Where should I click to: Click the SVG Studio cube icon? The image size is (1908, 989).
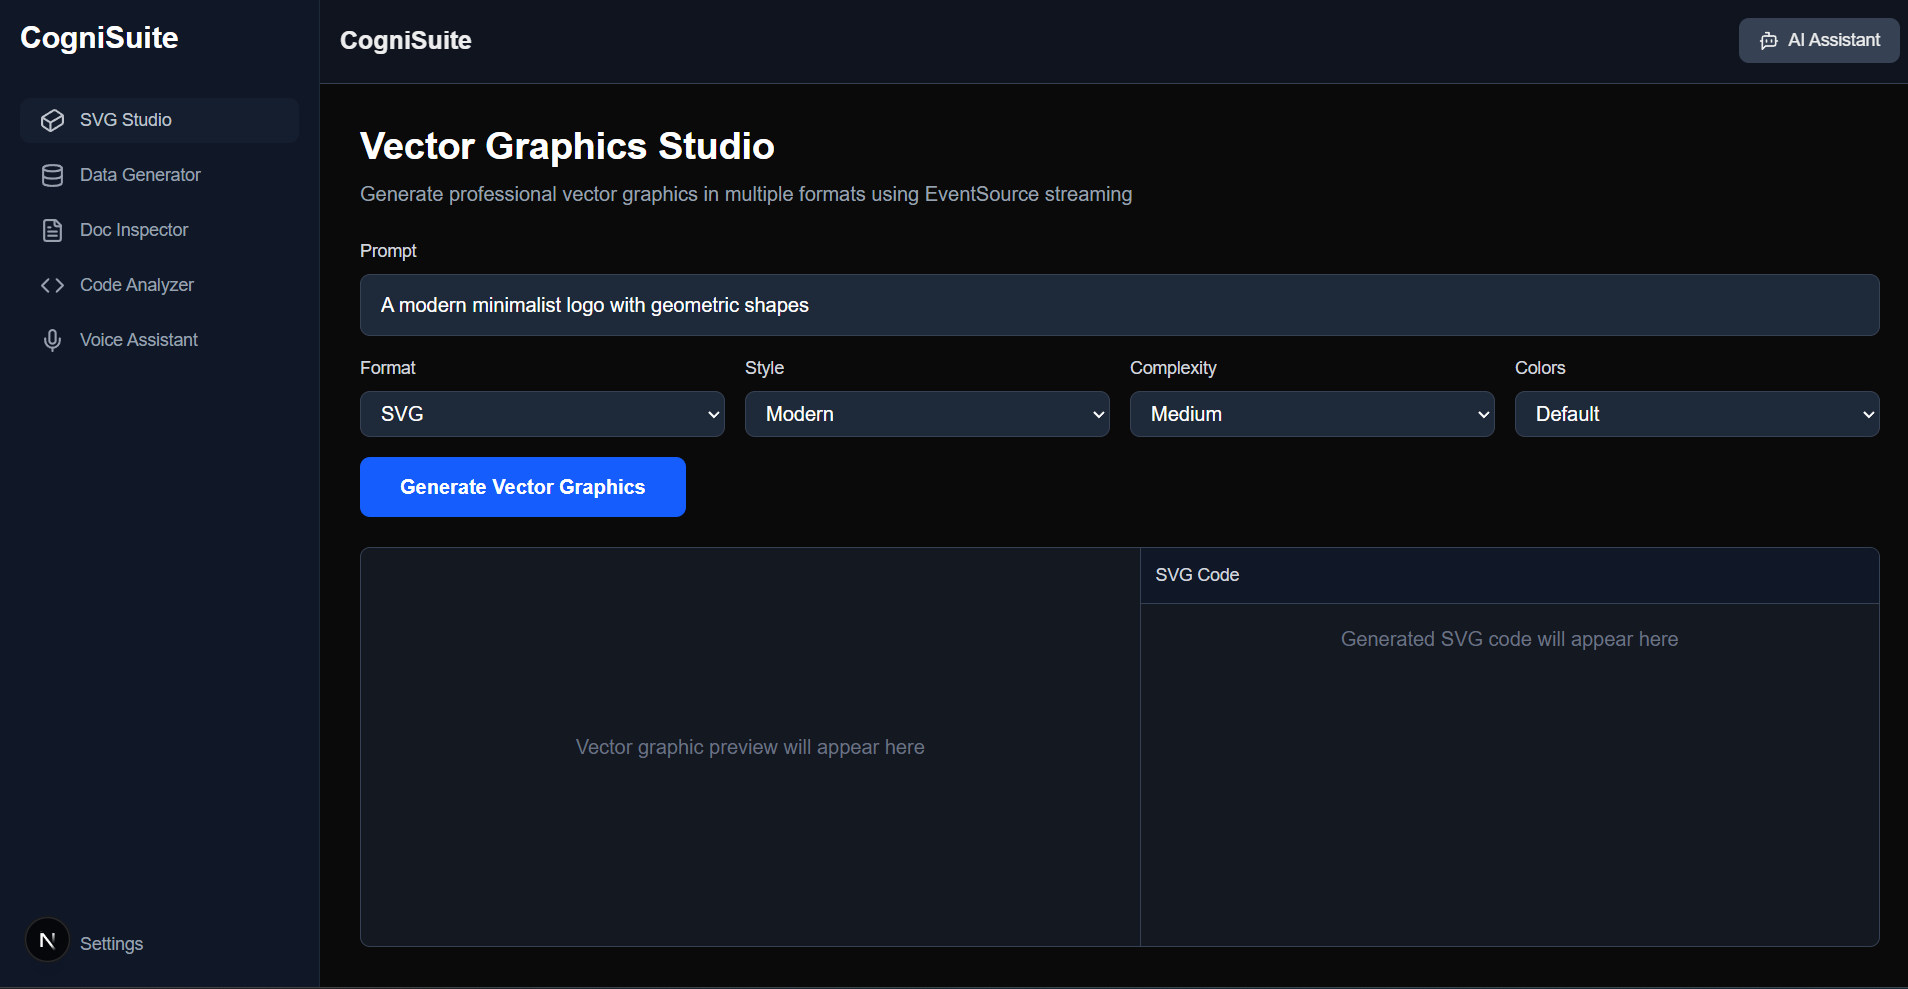52,120
